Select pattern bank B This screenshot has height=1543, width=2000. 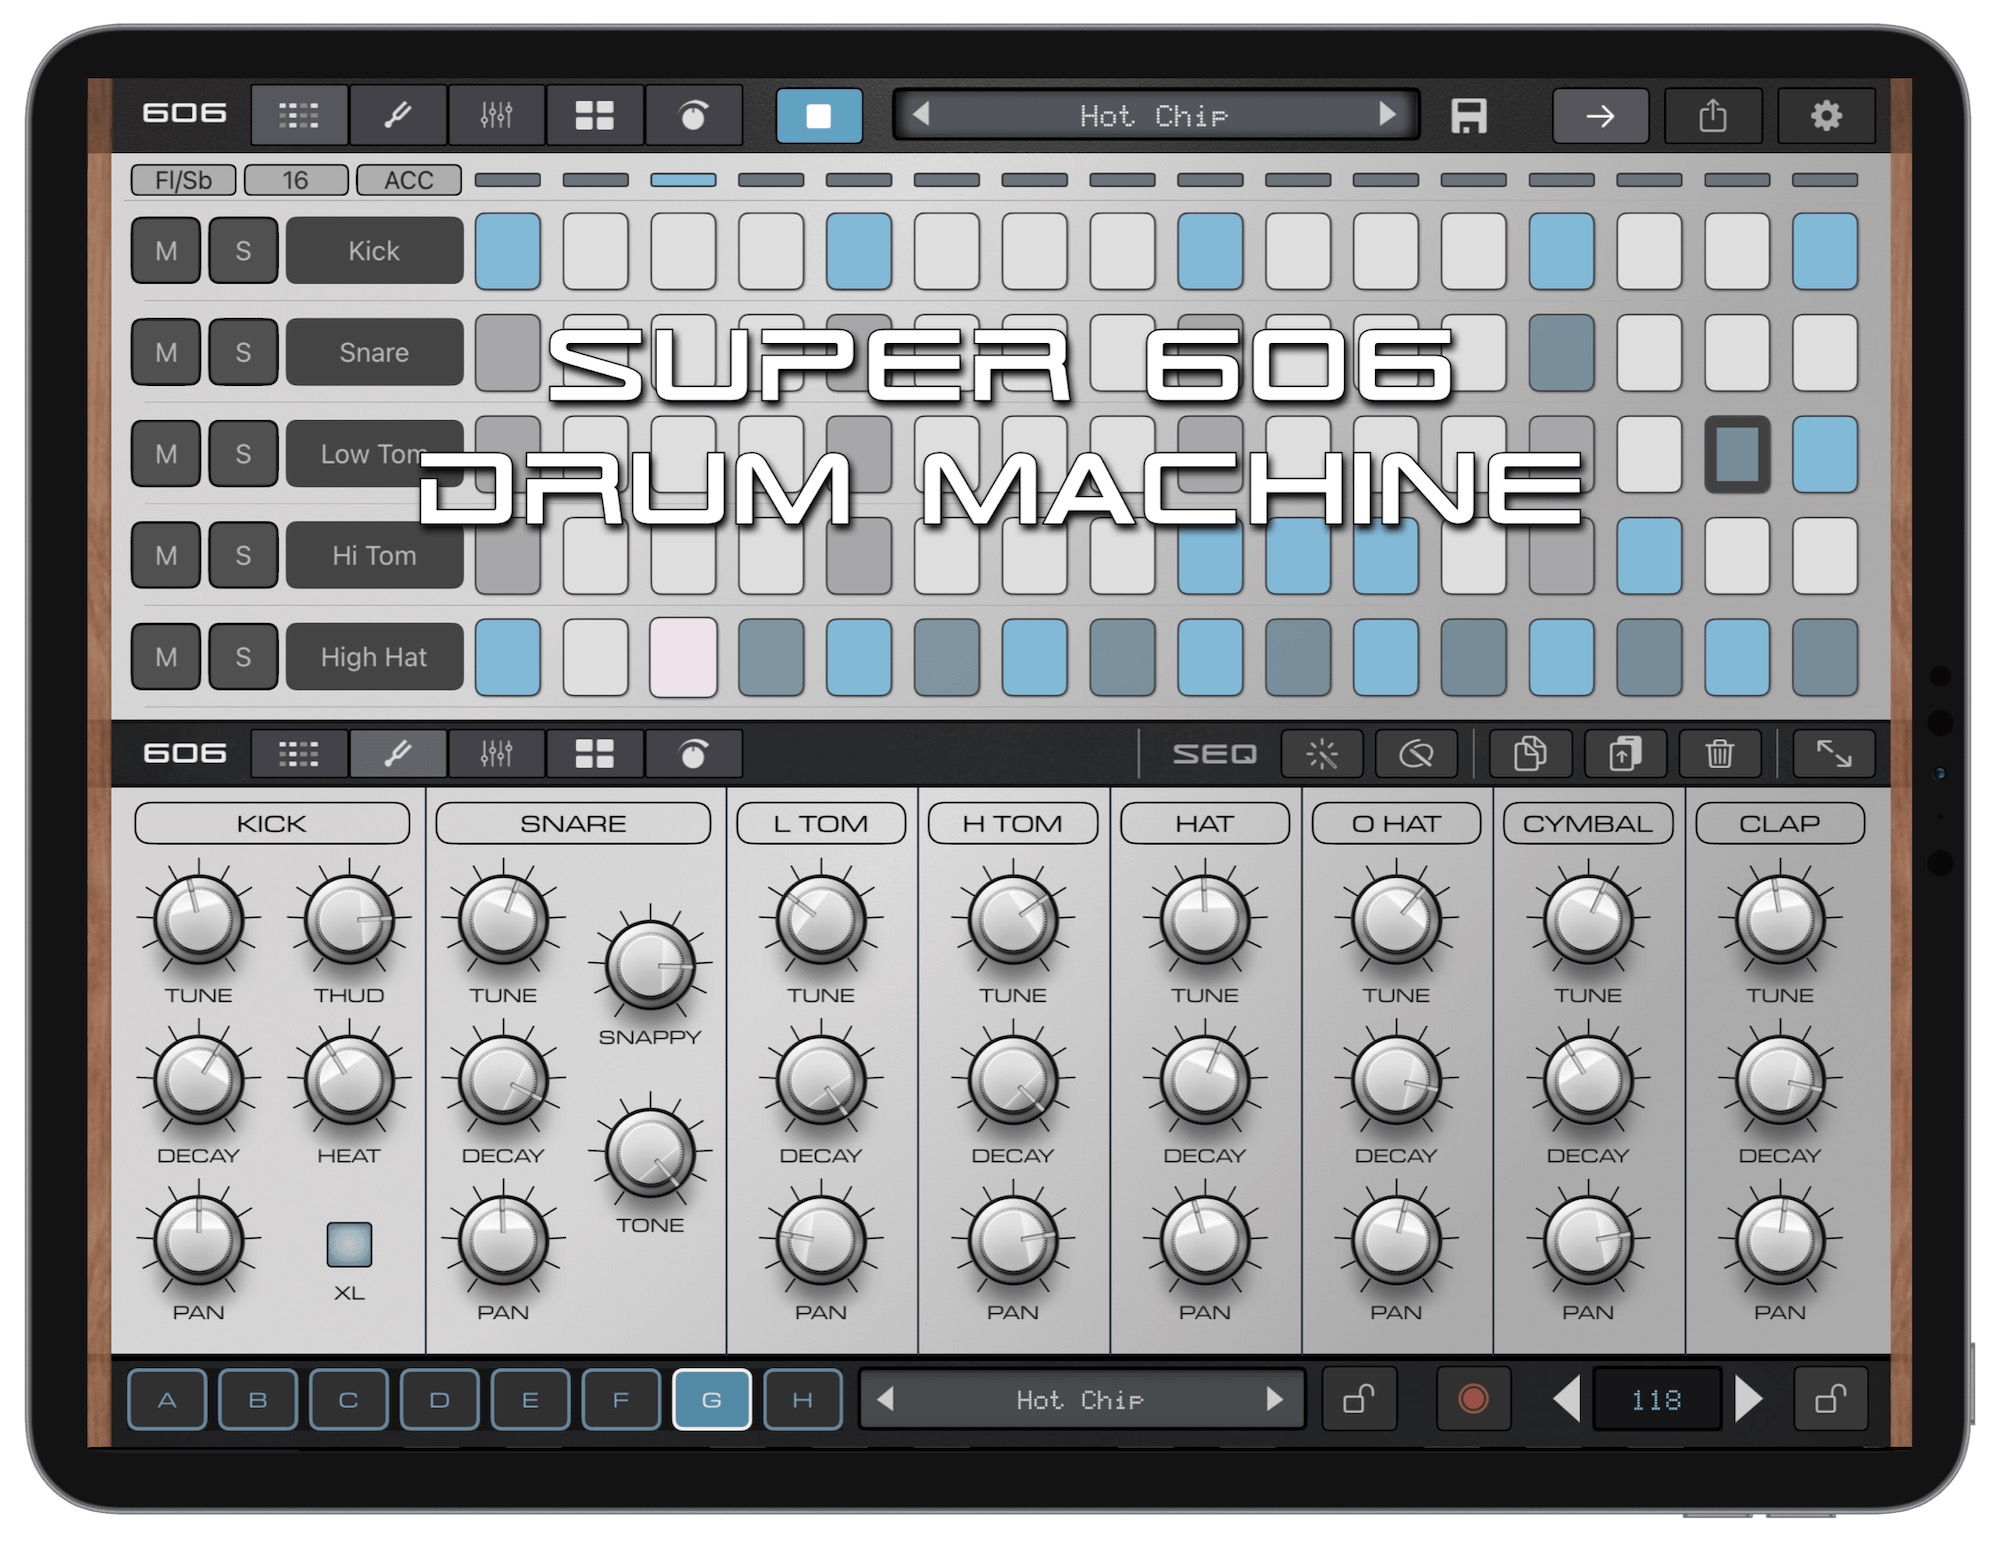click(258, 1399)
